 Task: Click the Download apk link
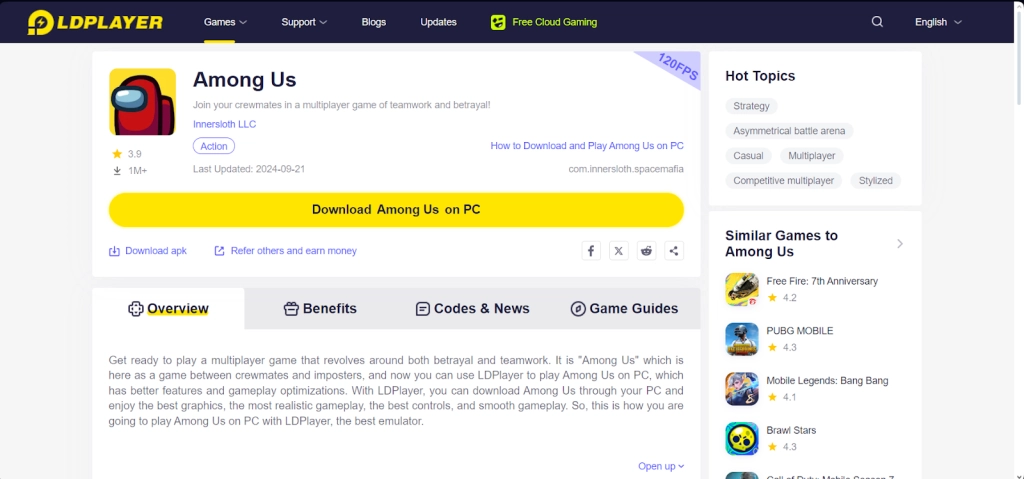(155, 251)
